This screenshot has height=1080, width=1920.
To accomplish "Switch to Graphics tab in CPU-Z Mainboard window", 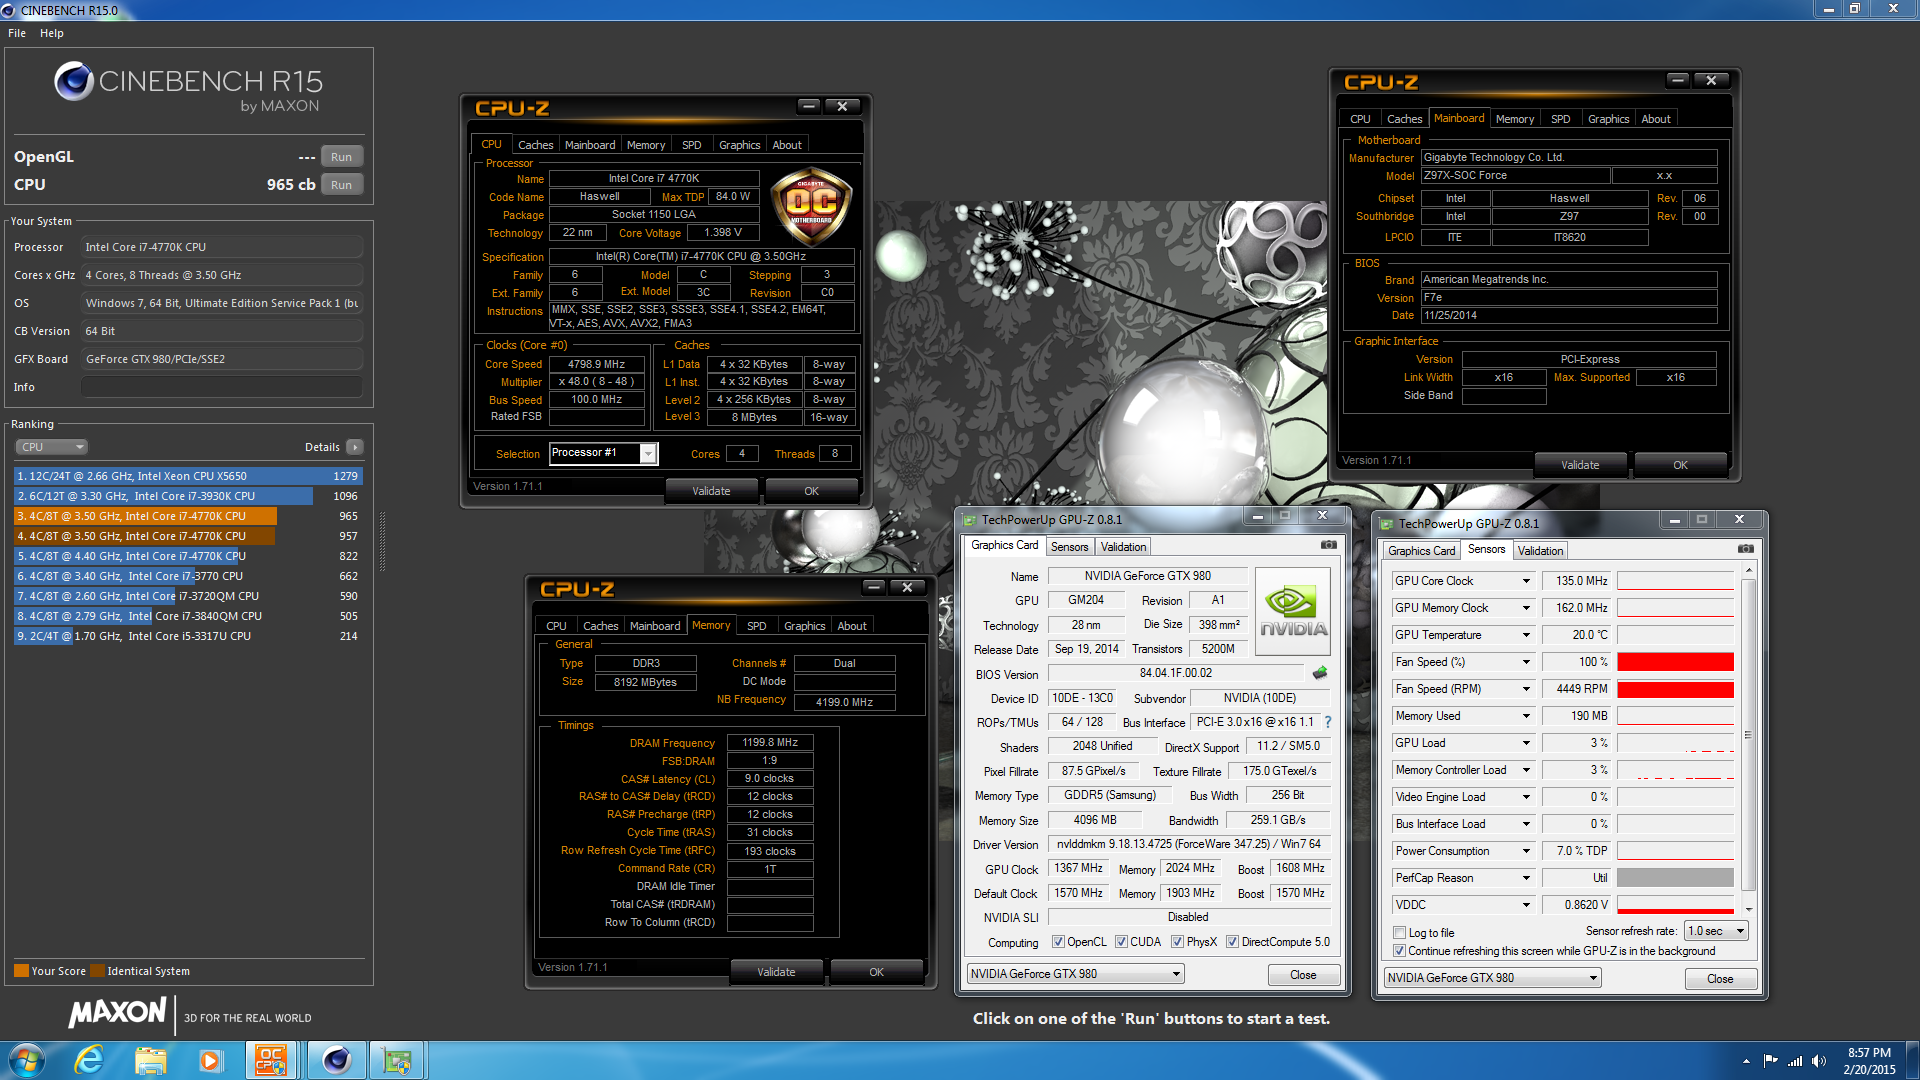I will coord(1608,119).
